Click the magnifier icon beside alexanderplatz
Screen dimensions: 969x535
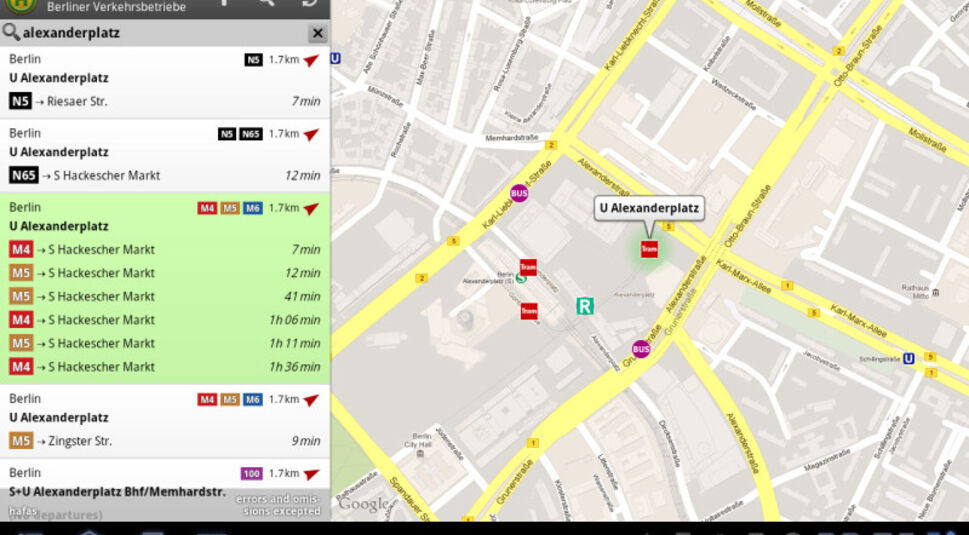pyautogui.click(x=11, y=33)
